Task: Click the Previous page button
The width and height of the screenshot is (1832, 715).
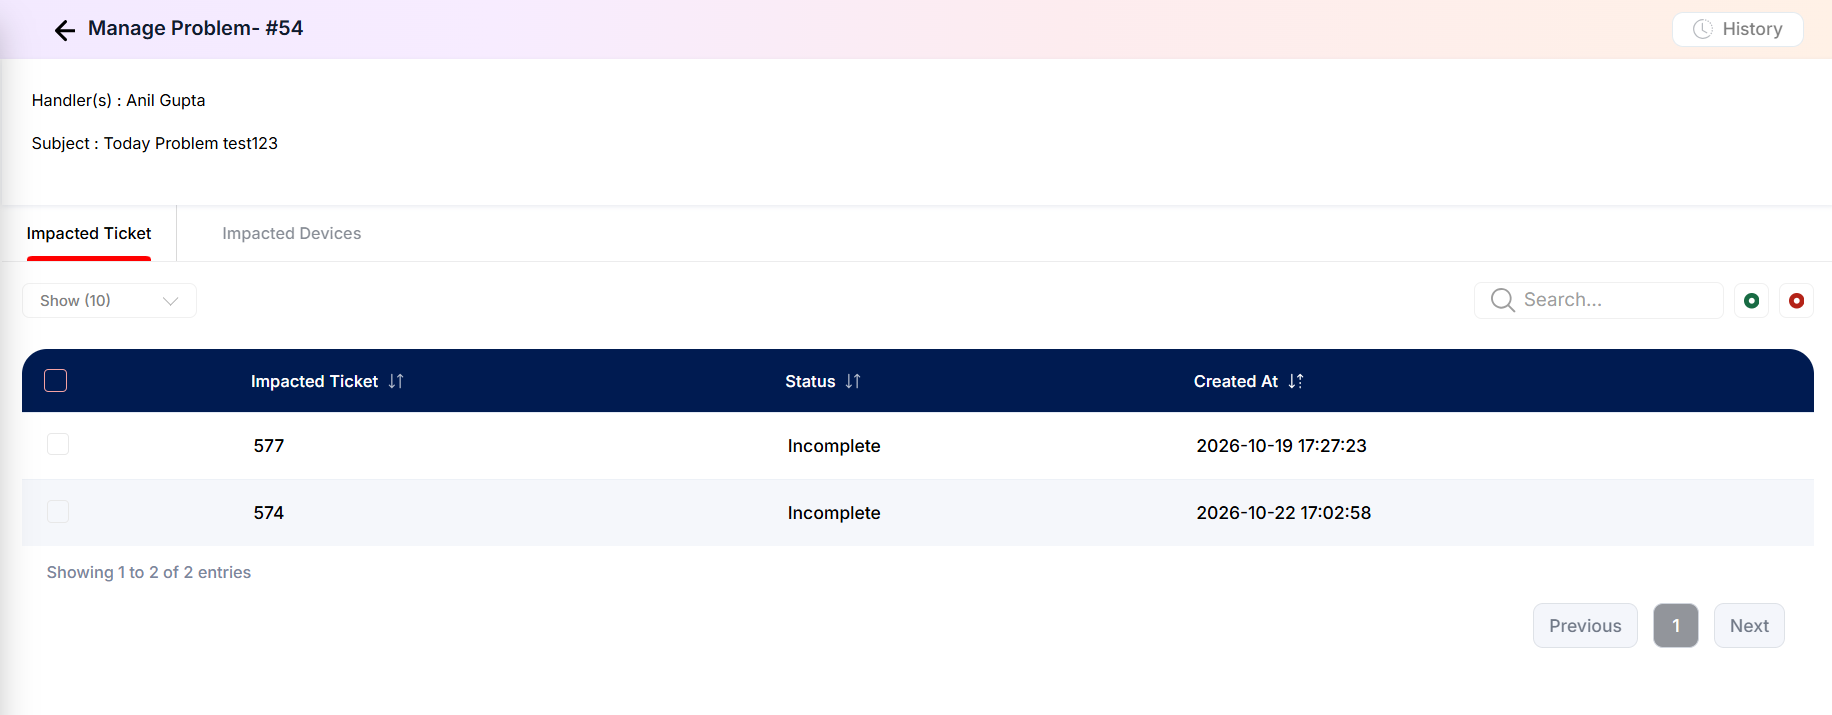Action: click(1585, 625)
